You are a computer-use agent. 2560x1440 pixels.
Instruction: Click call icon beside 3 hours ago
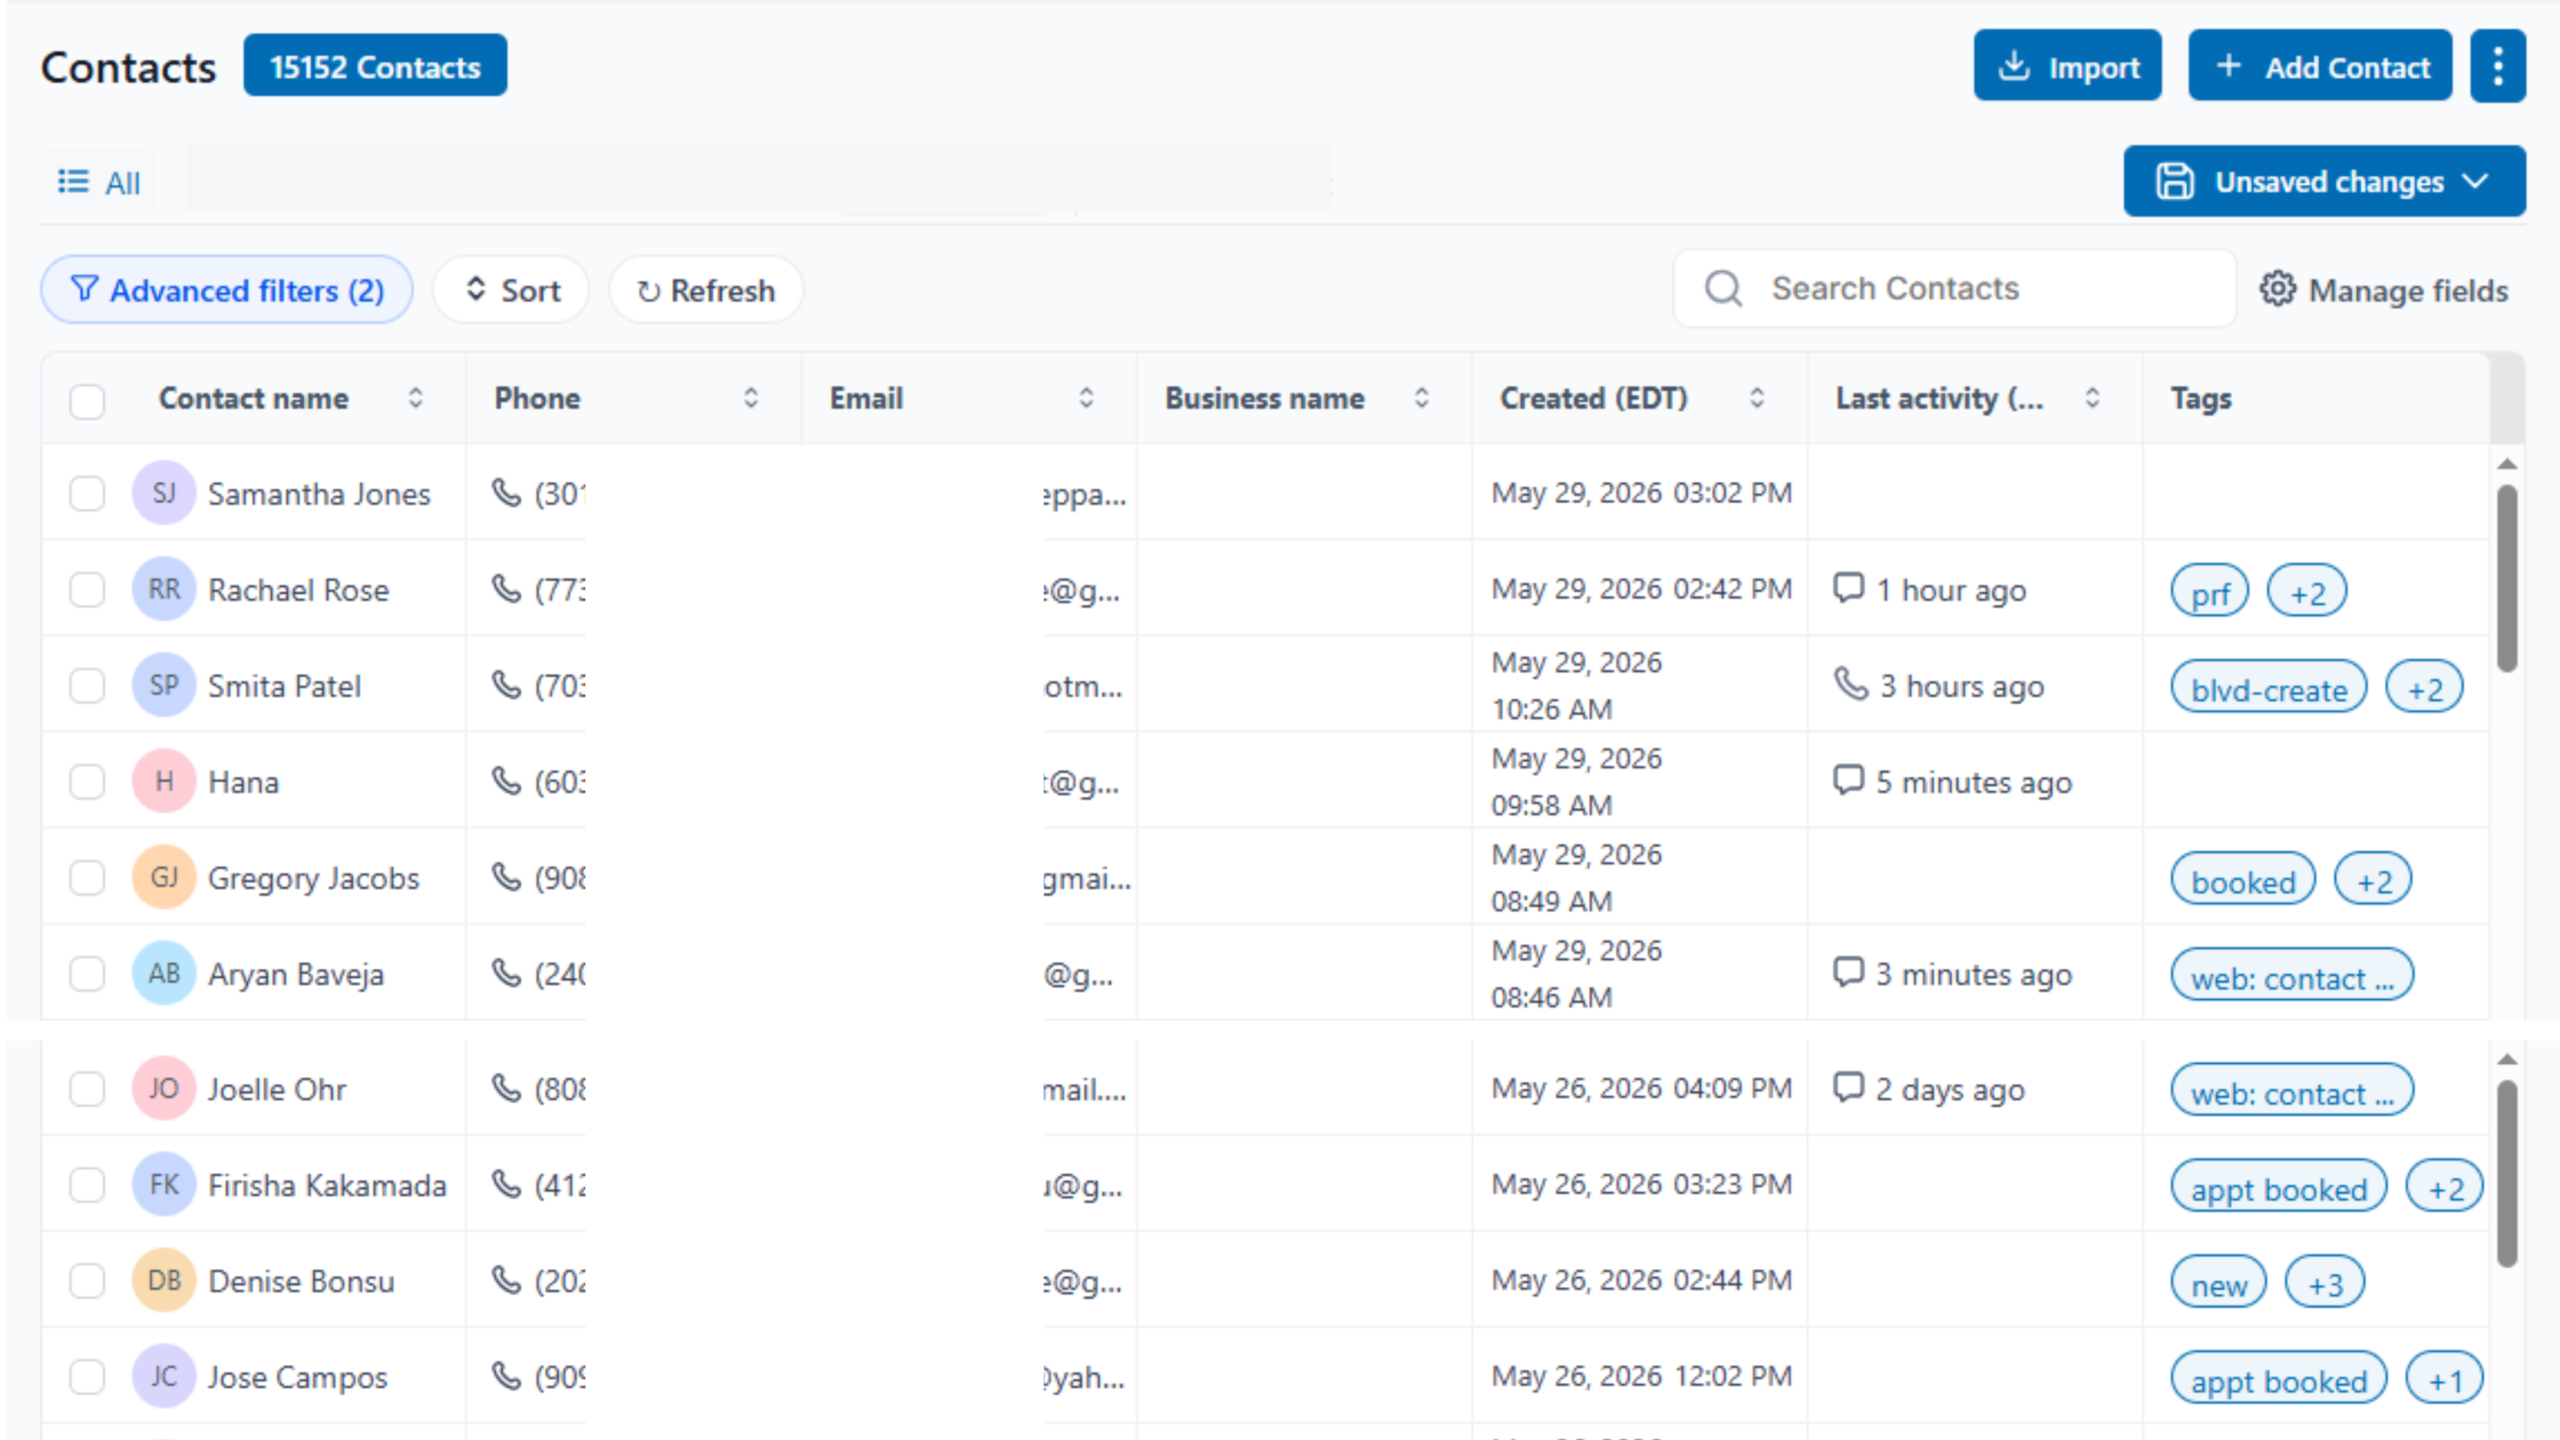1851,685
